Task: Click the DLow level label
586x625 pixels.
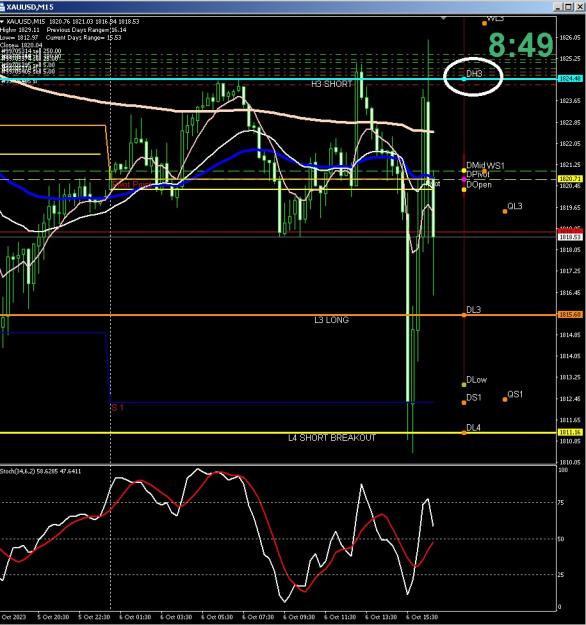Action: 476,379
